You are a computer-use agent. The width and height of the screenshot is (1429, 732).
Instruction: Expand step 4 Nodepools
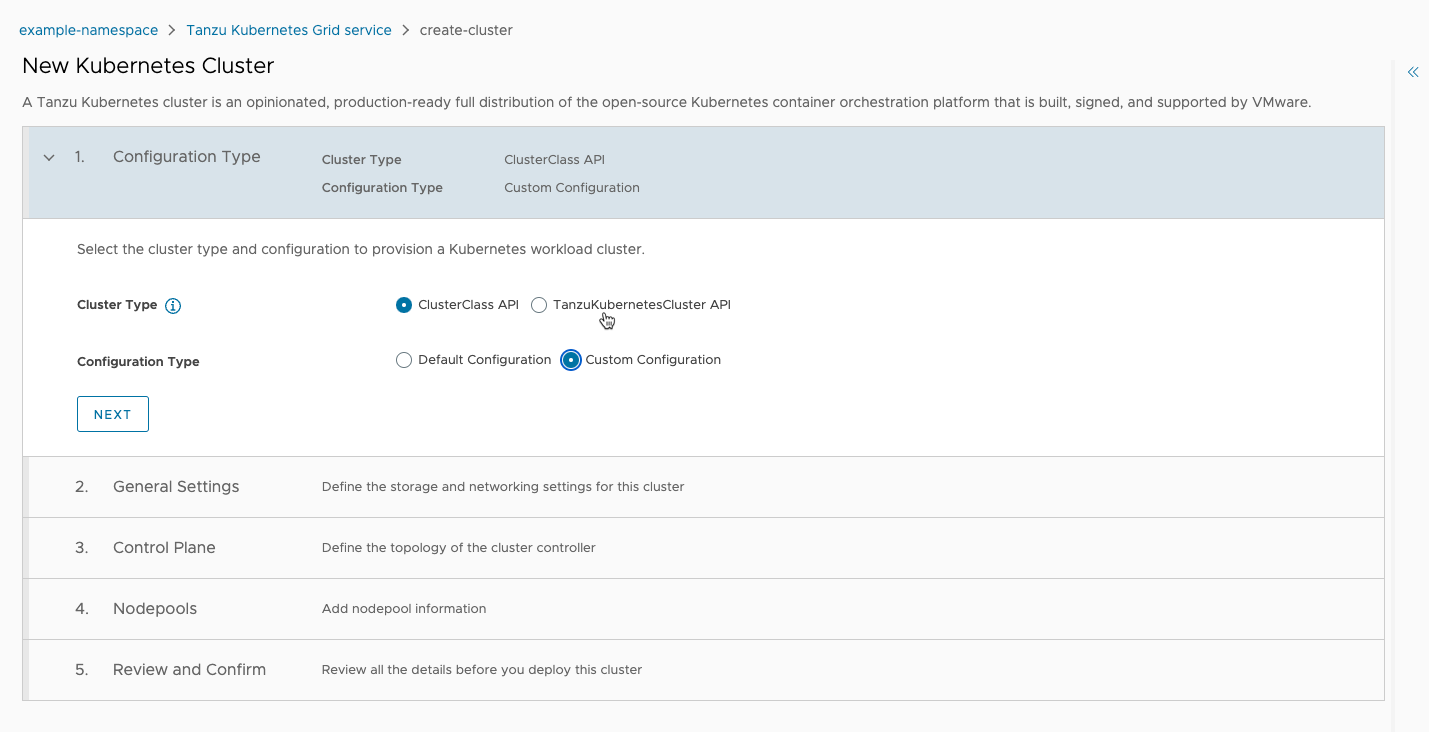[x=704, y=609]
